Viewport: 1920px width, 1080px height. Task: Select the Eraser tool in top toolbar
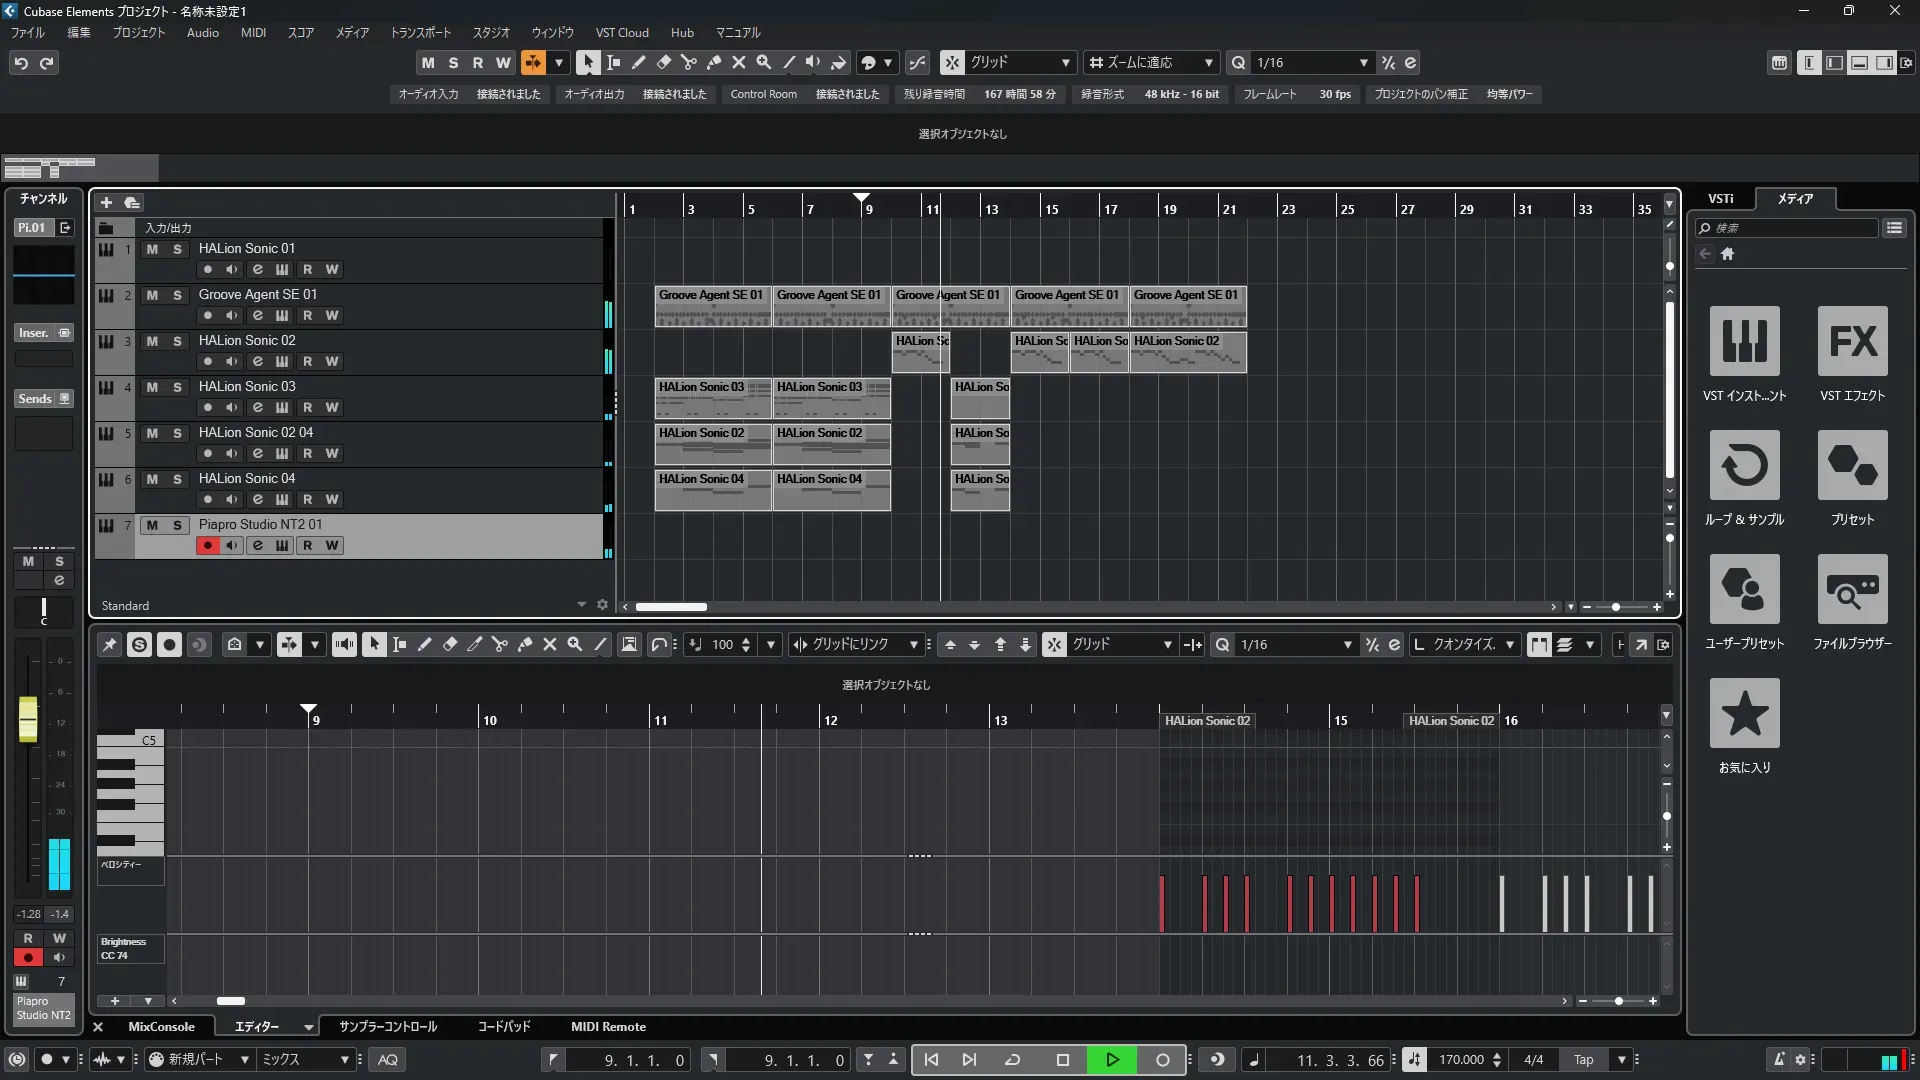[x=663, y=62]
